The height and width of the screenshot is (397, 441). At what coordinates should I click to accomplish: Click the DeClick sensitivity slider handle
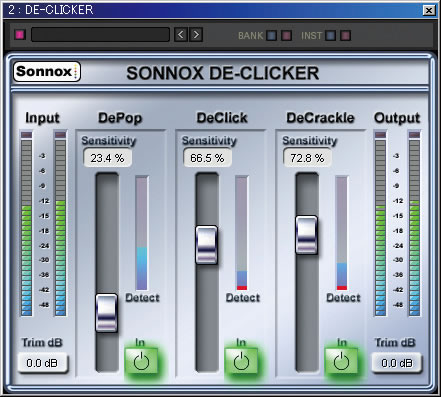coord(207,245)
